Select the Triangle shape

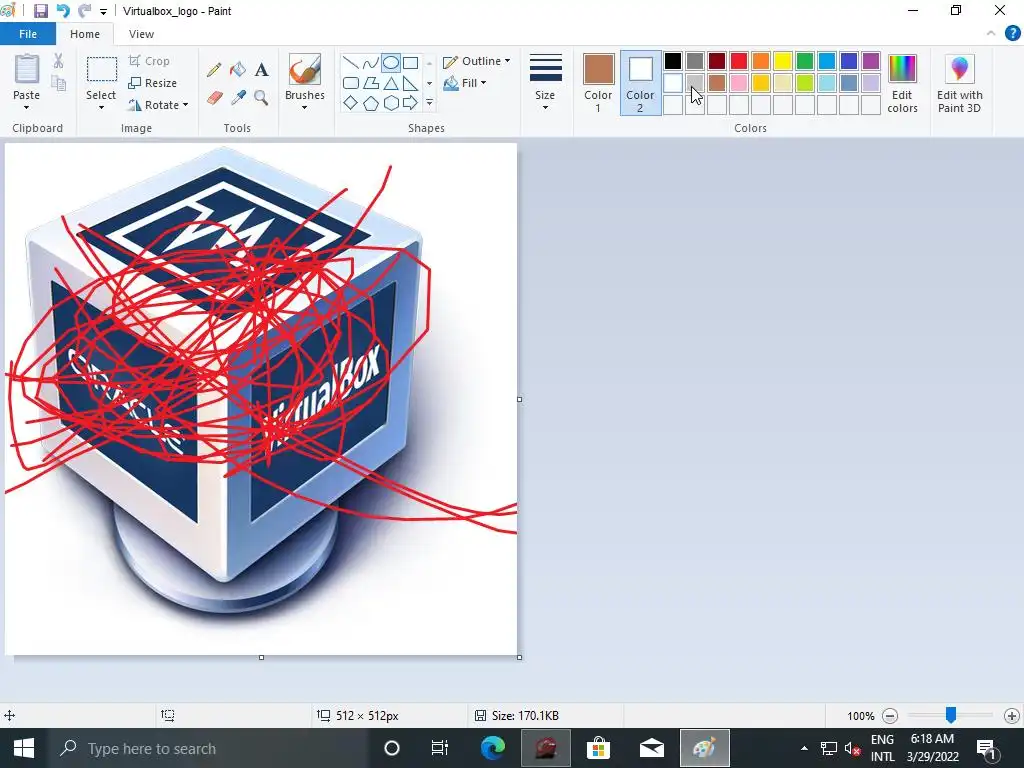(x=391, y=83)
